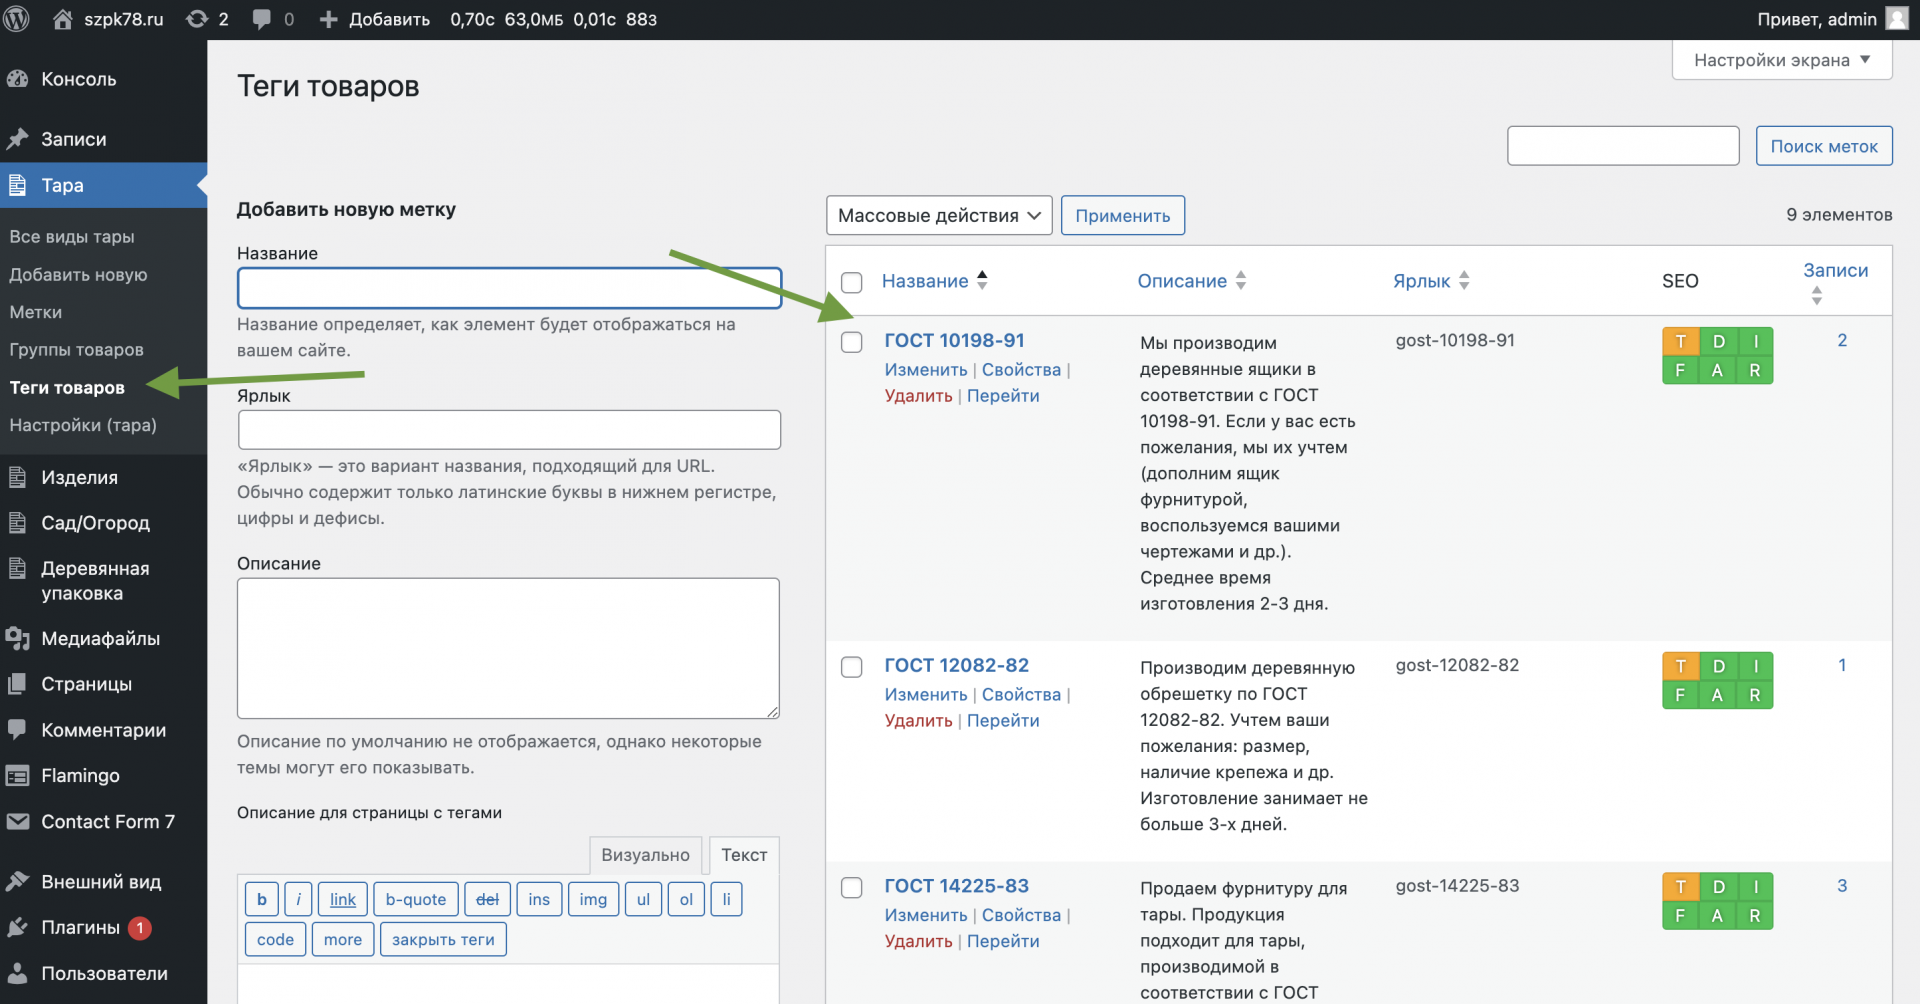Viewport: 1920px width, 1004px height.
Task: Click the szpk78.ru home icon
Action: coord(62,19)
